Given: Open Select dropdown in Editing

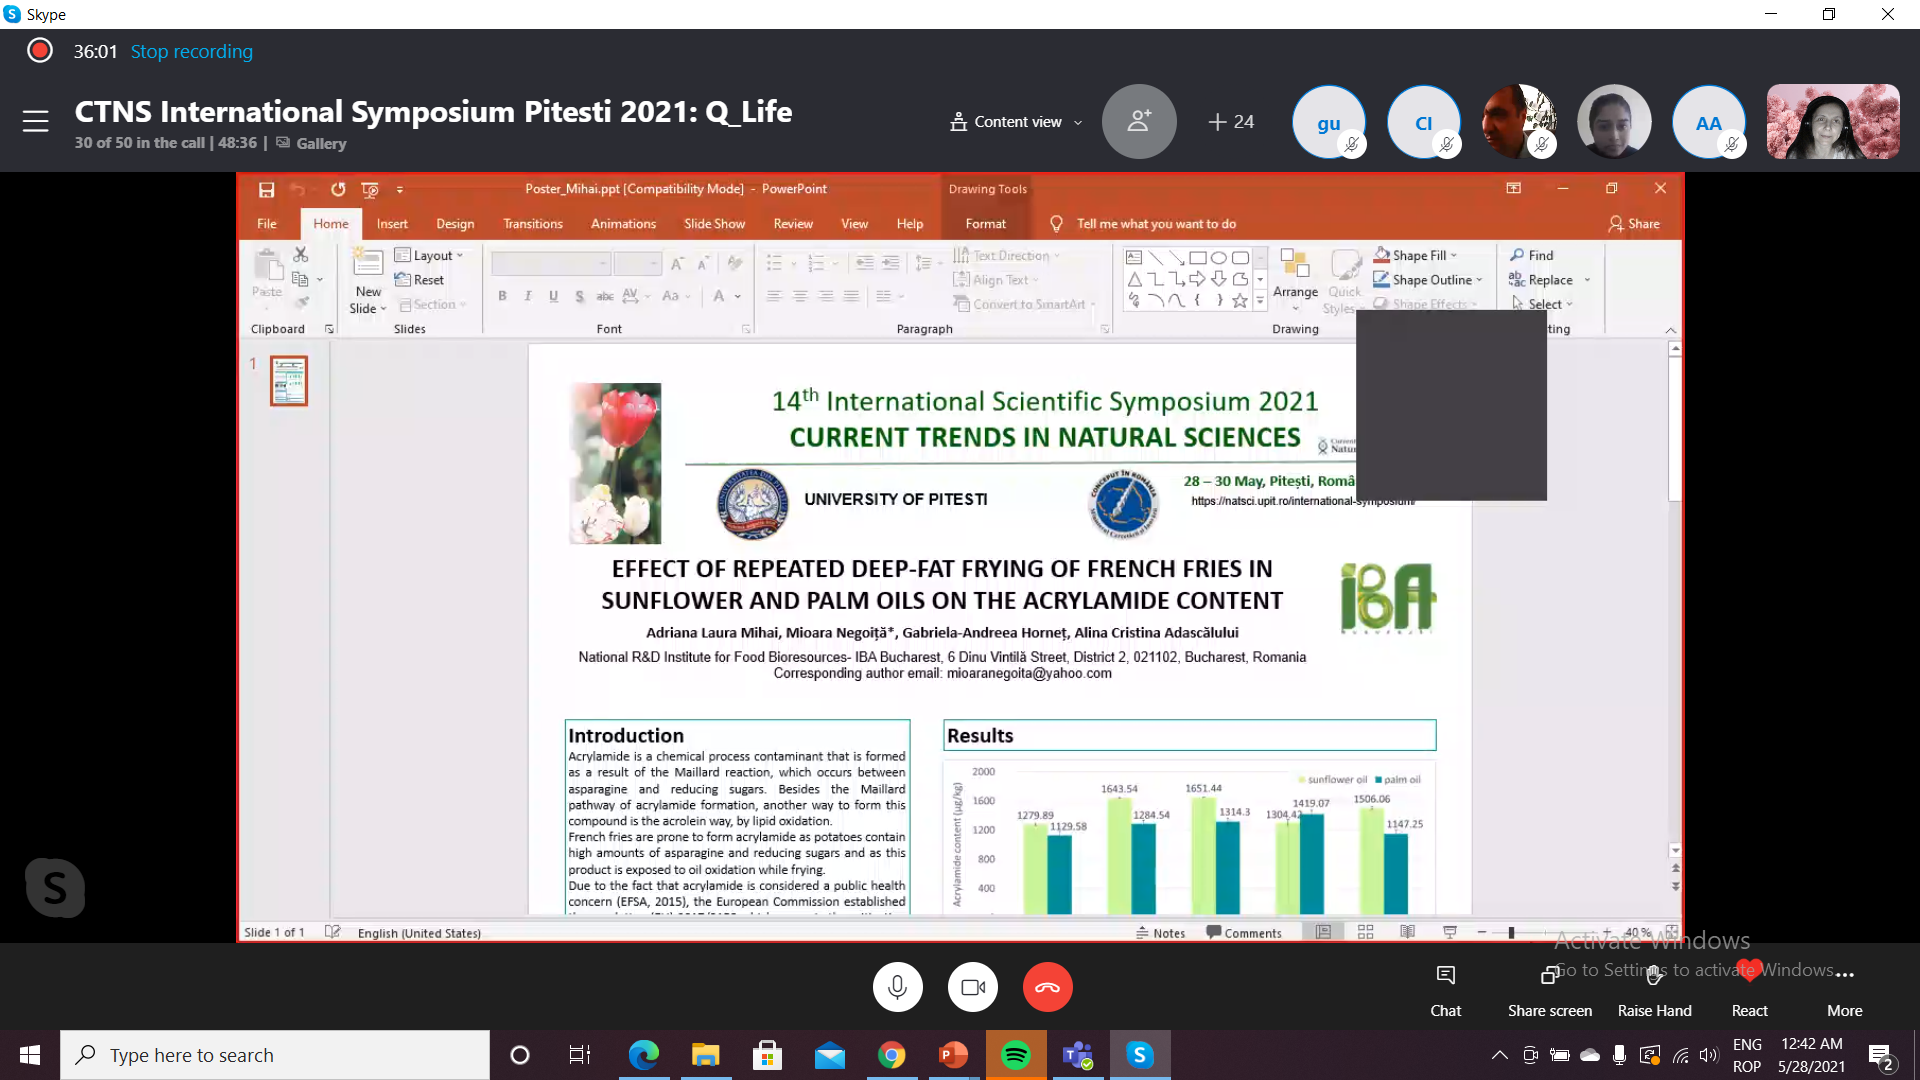Looking at the screenshot, I should pyautogui.click(x=1543, y=304).
